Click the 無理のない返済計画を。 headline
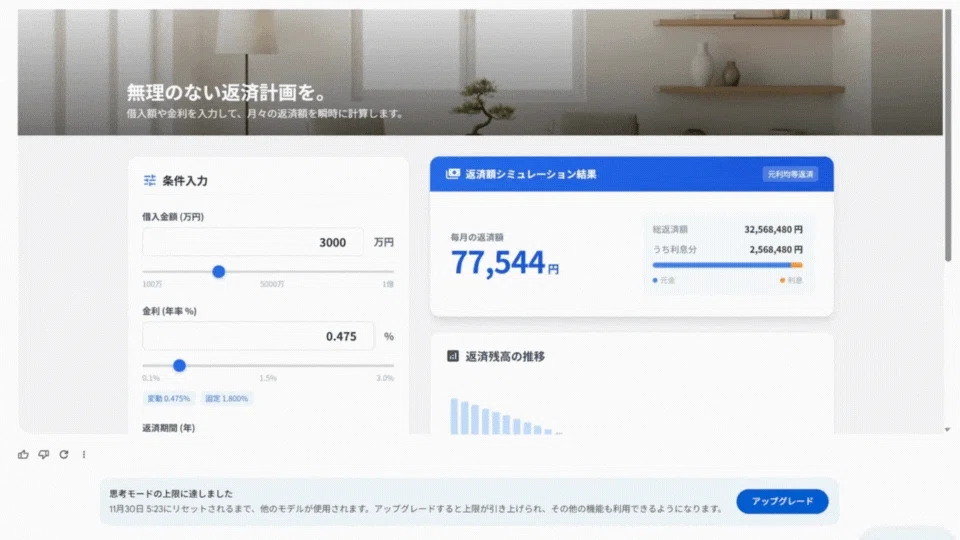The image size is (960, 540). tap(227, 92)
